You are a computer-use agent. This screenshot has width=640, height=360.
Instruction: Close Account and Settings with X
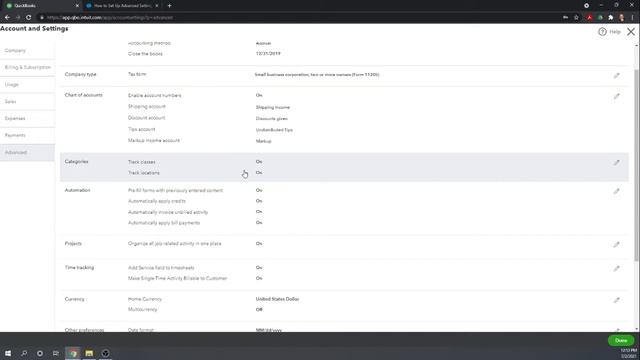[x=631, y=31]
